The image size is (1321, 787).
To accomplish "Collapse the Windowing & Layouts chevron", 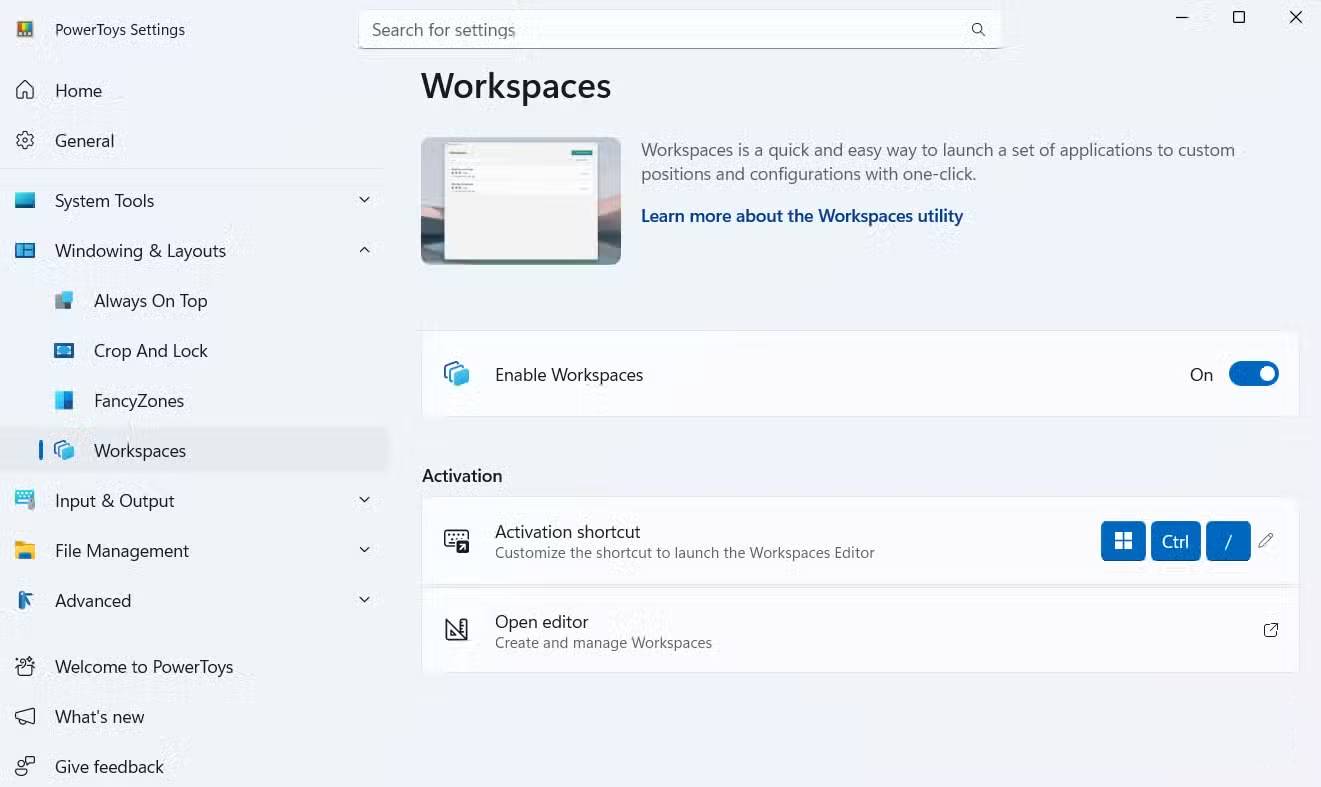I will point(365,250).
